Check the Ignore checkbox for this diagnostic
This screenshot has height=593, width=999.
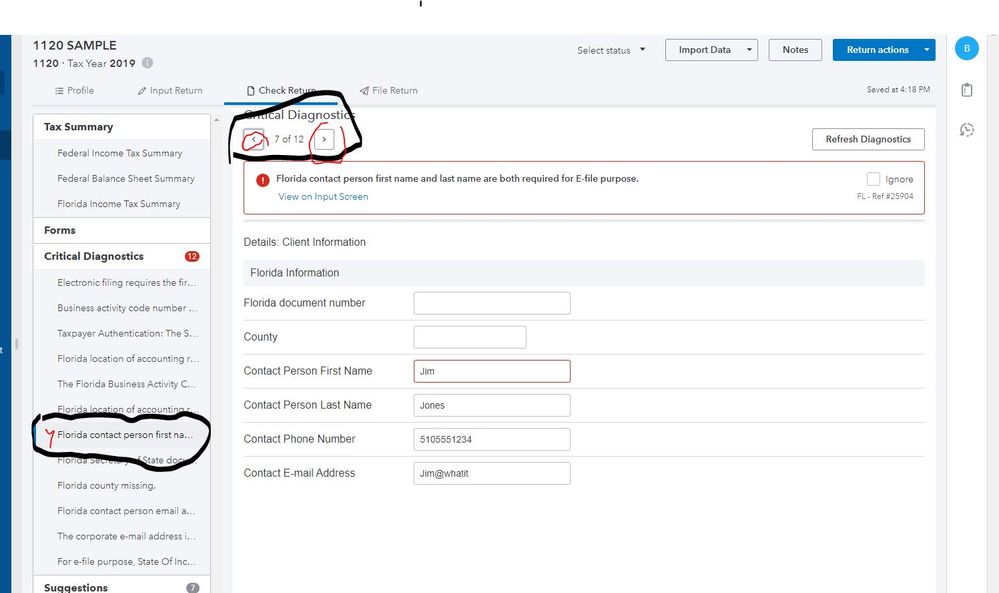[874, 179]
